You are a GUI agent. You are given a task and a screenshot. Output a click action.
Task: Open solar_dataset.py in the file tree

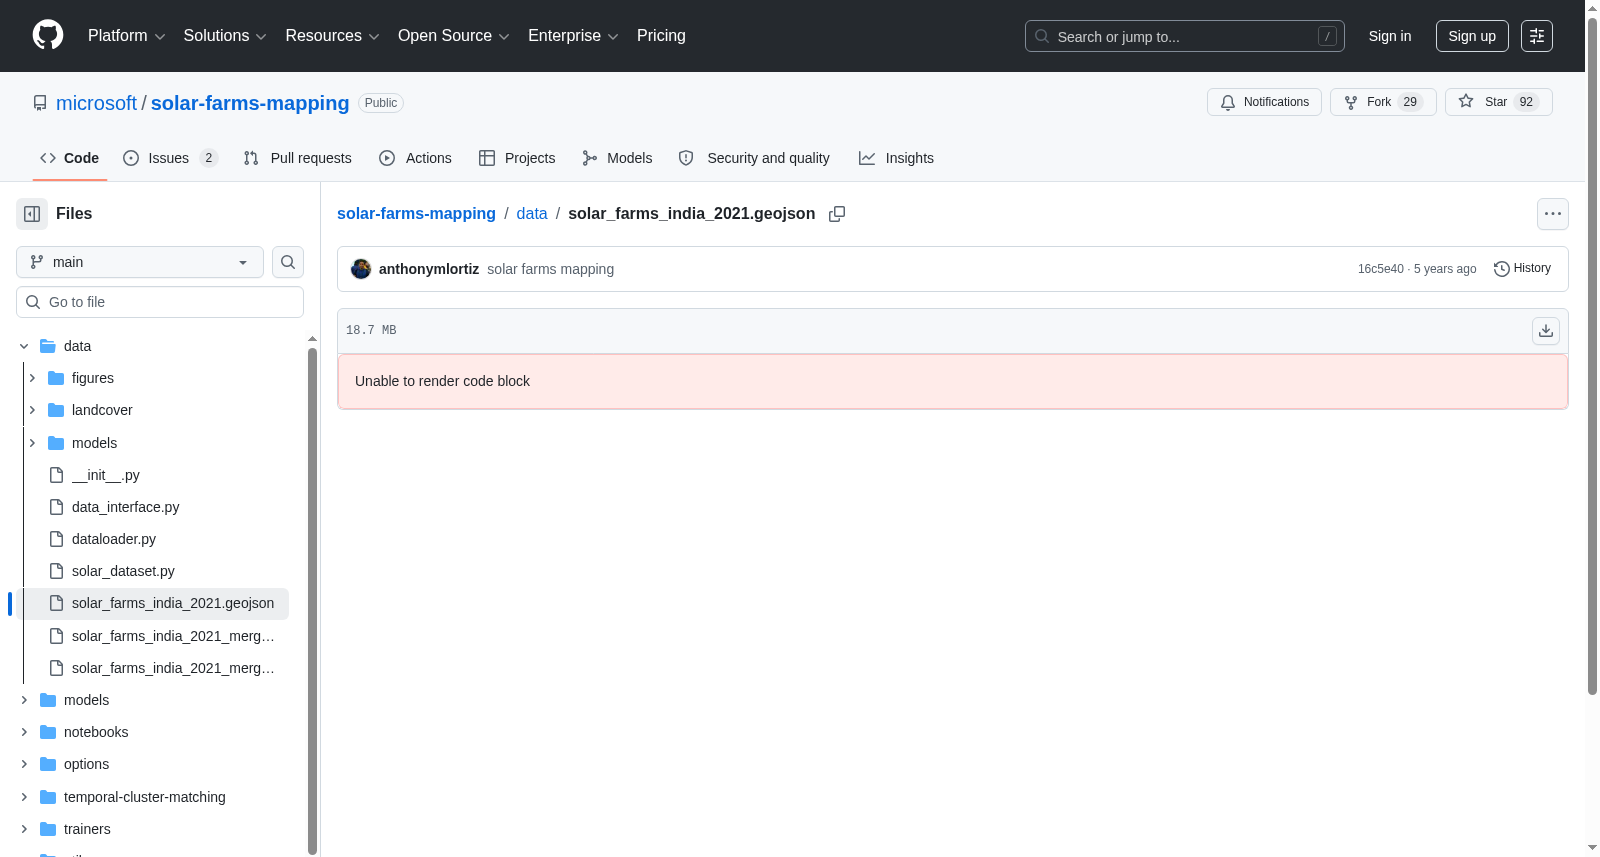123,571
